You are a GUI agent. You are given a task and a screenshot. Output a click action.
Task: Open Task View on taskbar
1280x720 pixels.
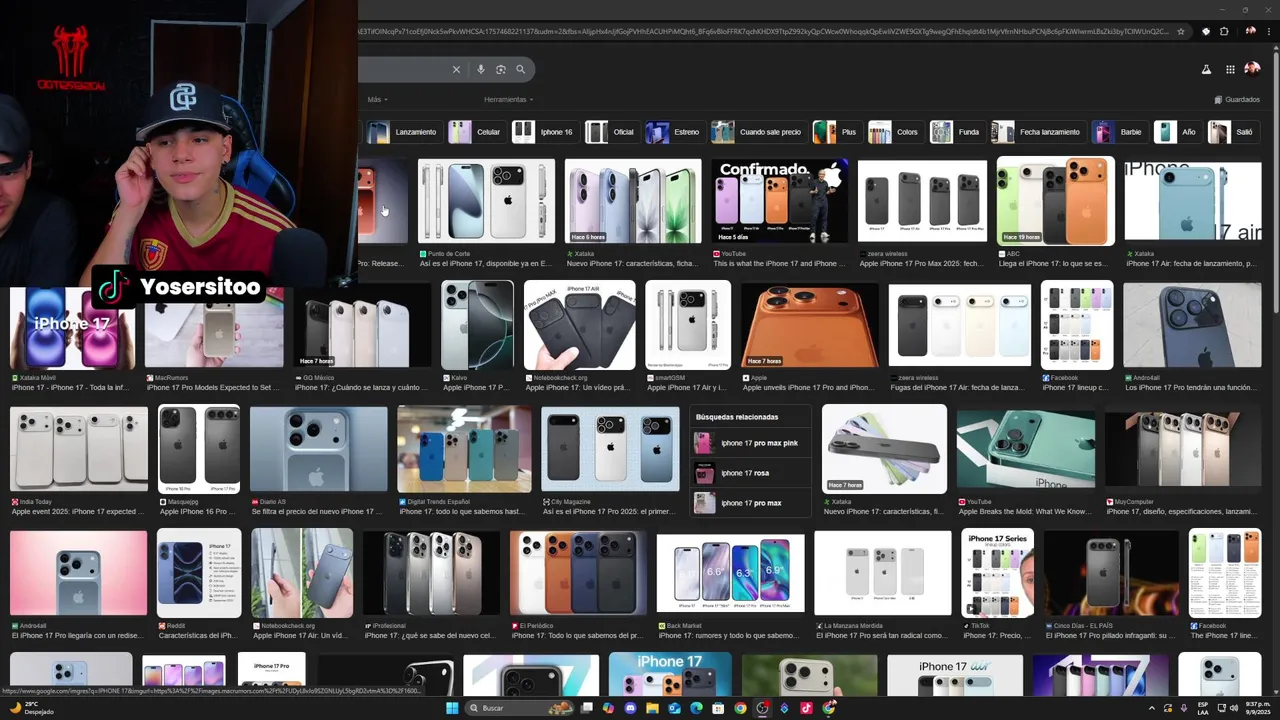586,708
